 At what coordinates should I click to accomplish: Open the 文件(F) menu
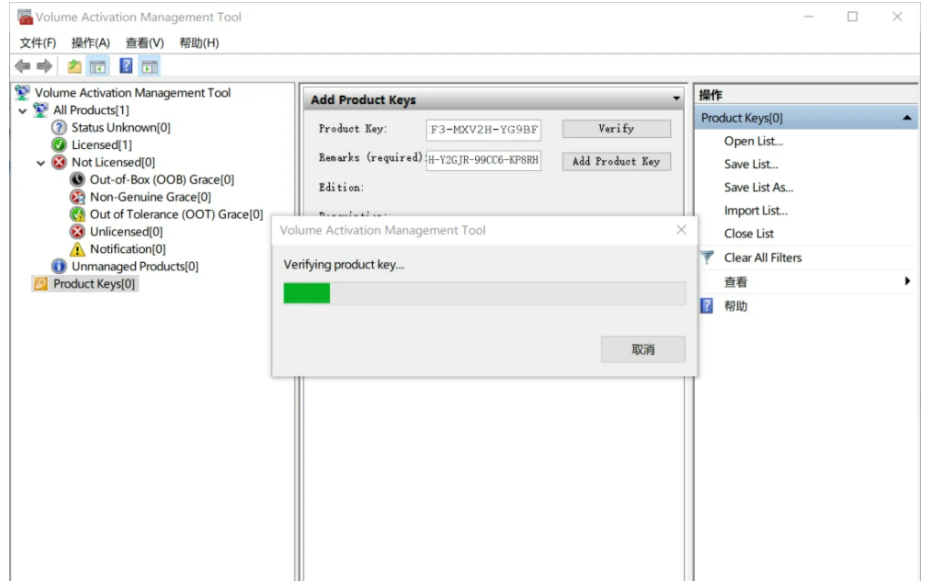38,43
